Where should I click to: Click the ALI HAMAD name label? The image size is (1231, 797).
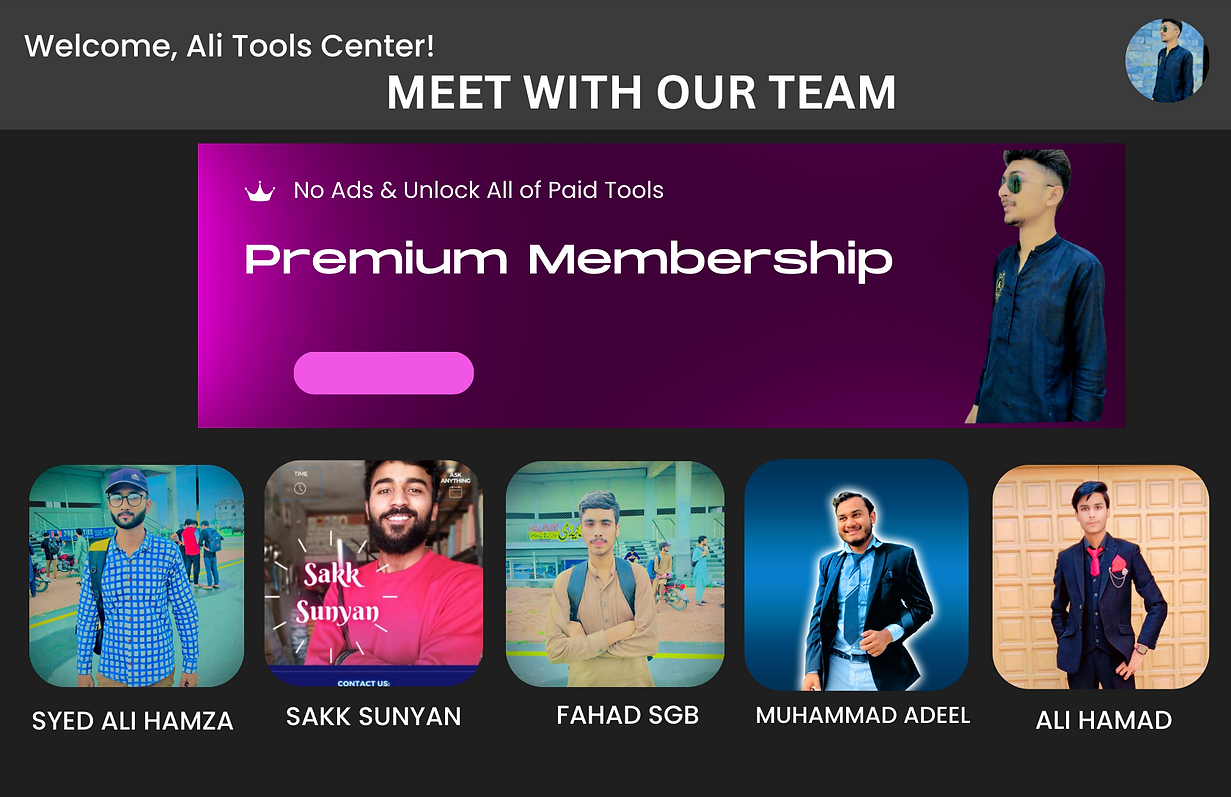pyautogui.click(x=1104, y=720)
